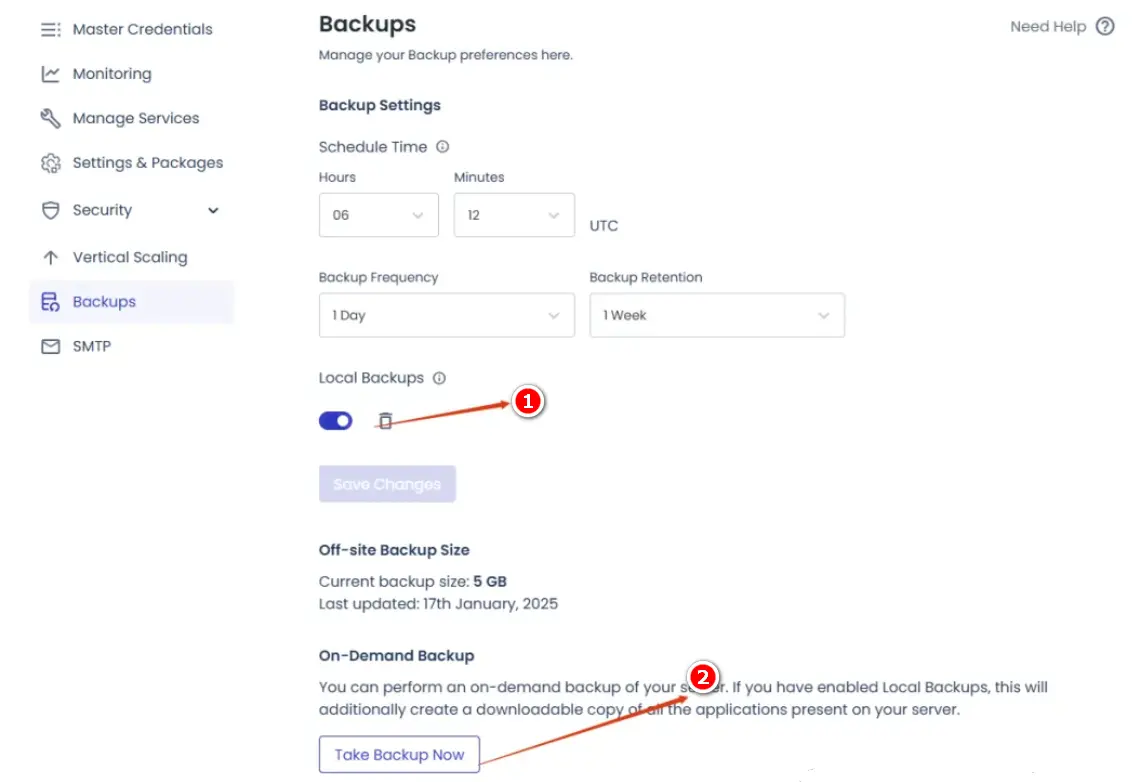Click the Manage Services wrench icon

(x=50, y=118)
